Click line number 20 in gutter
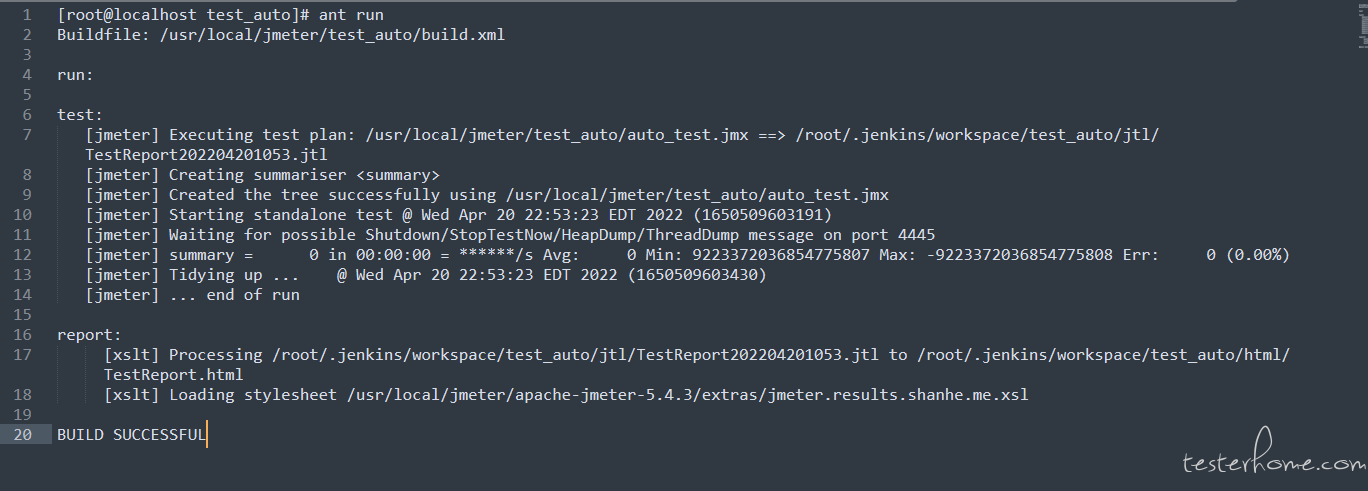This screenshot has width=1368, height=491. pos(23,435)
